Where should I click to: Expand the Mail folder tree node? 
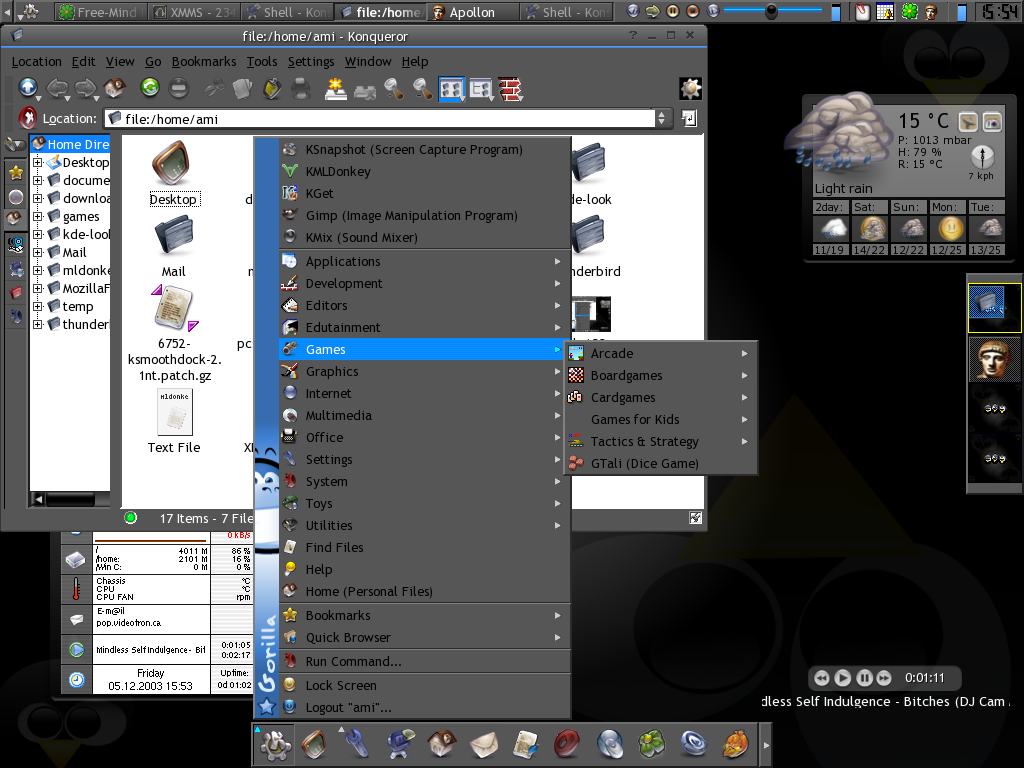[37, 252]
